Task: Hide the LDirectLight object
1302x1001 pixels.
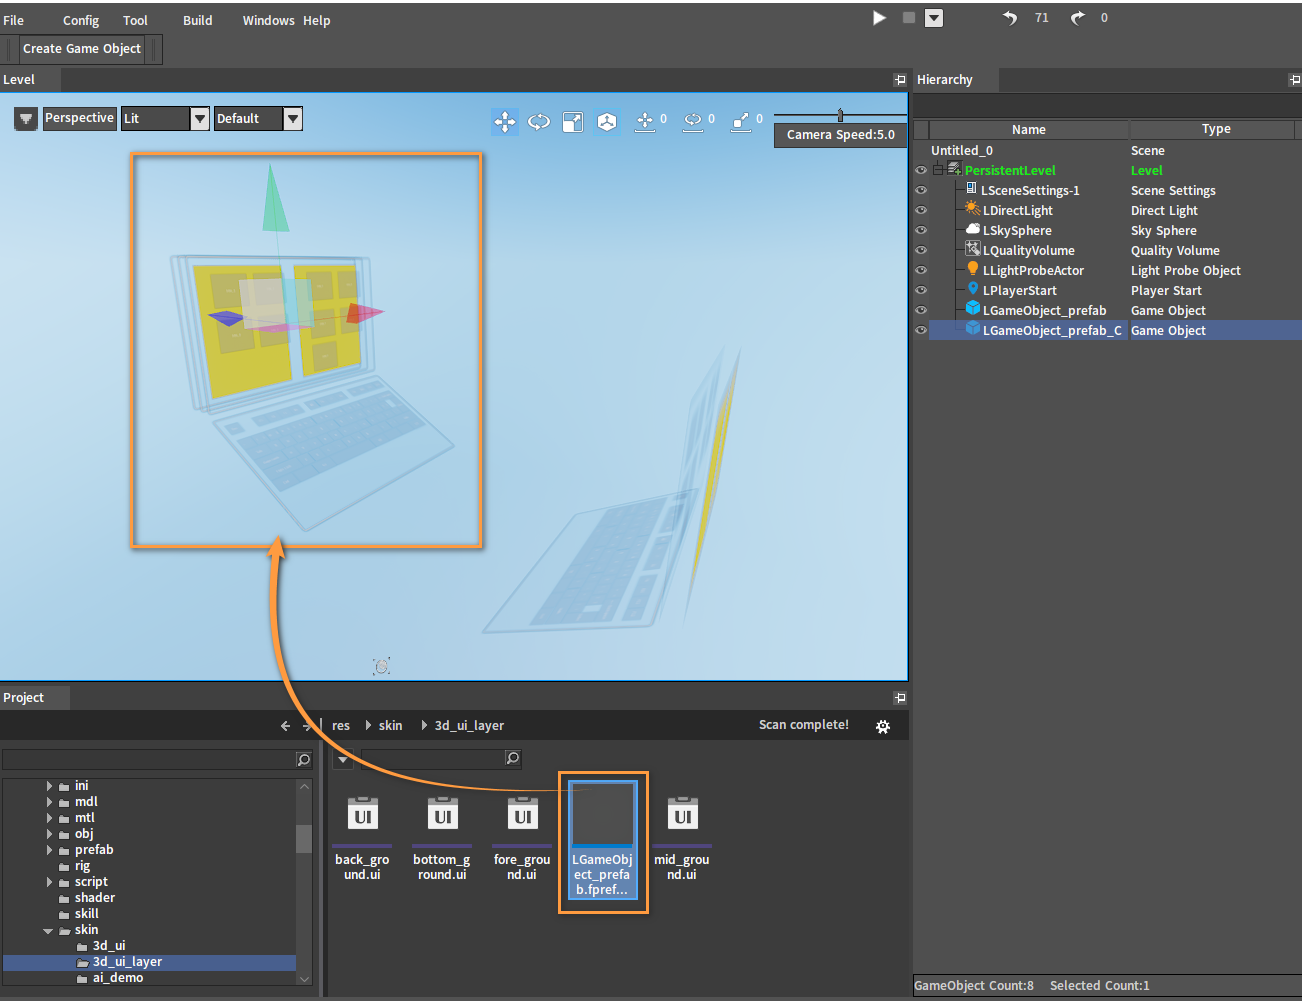Action: 921,210
